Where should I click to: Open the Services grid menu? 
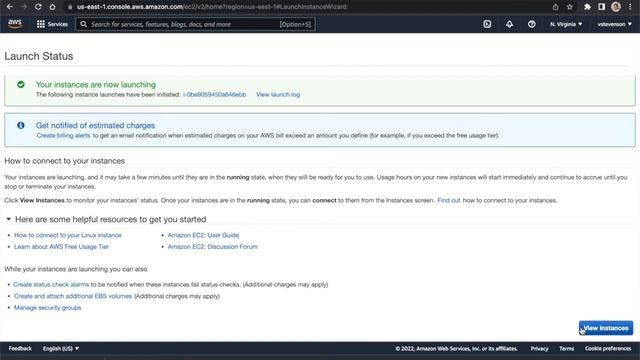click(x=52, y=24)
